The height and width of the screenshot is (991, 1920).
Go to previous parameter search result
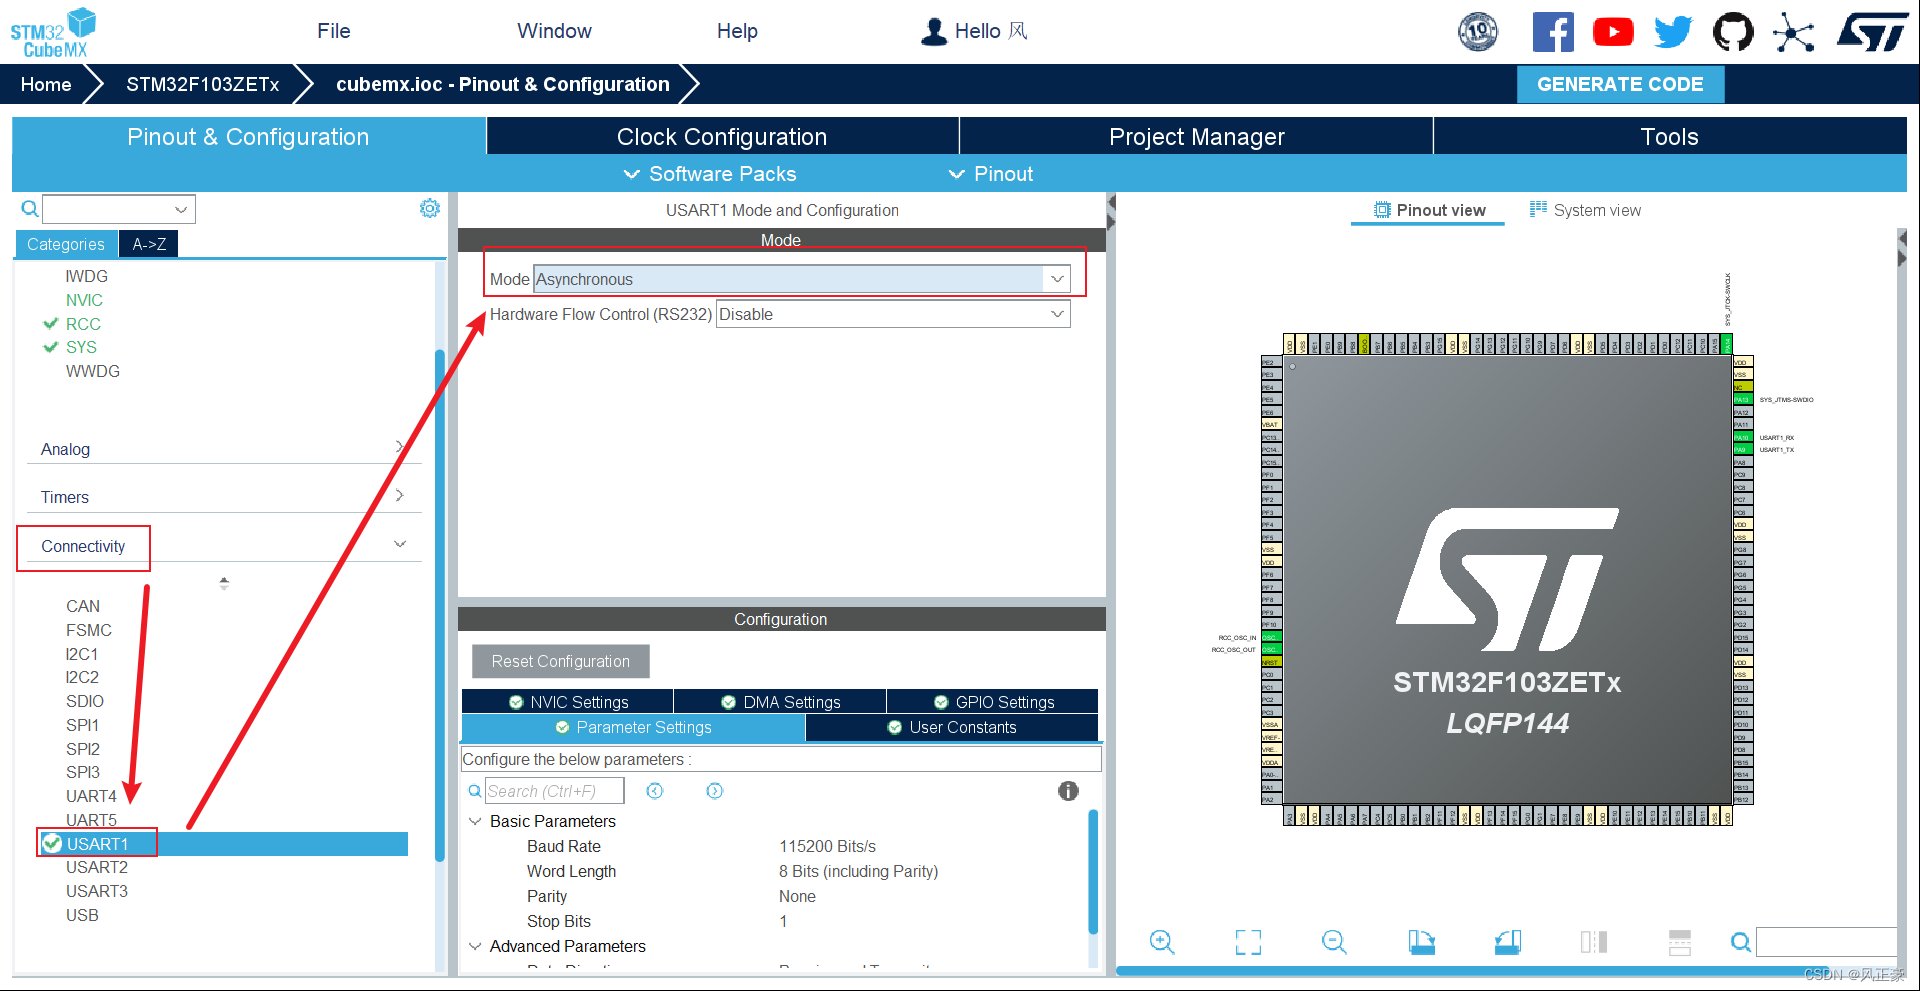coord(655,791)
